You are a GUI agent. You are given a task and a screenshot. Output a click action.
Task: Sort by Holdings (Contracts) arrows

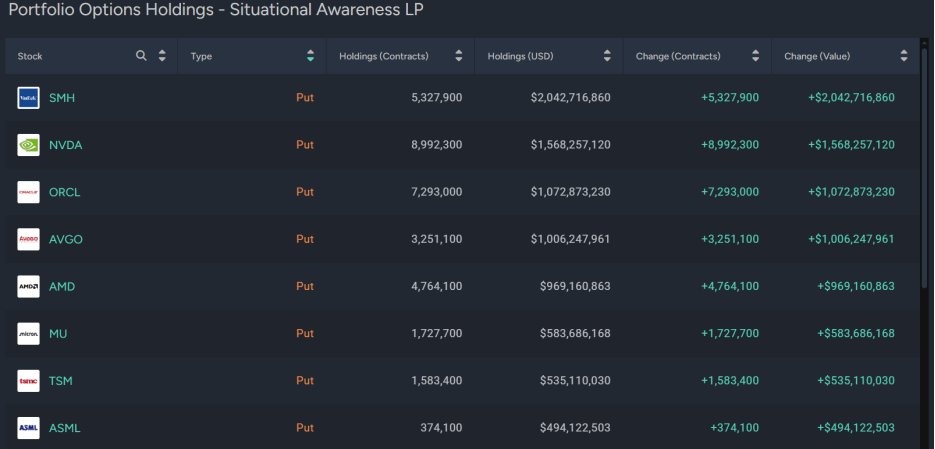[459, 56]
